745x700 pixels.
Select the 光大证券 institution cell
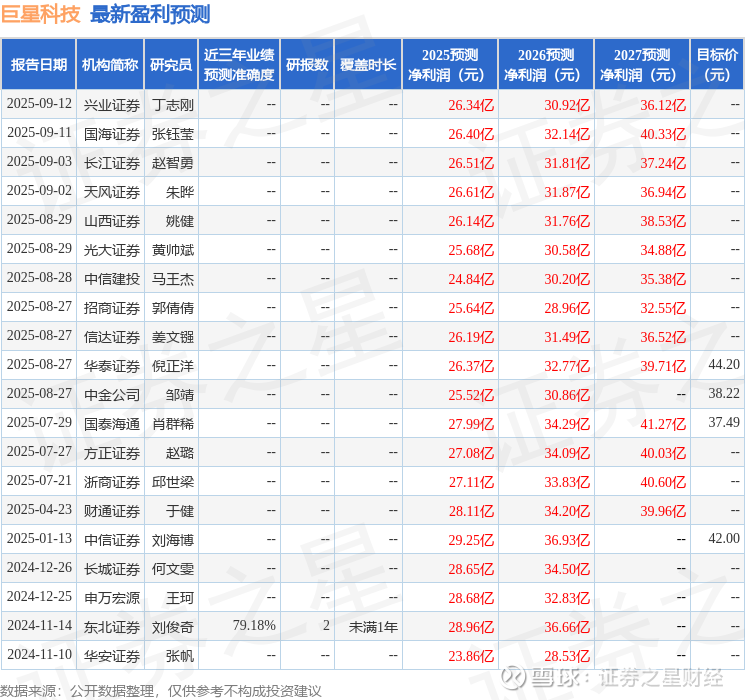point(112,250)
